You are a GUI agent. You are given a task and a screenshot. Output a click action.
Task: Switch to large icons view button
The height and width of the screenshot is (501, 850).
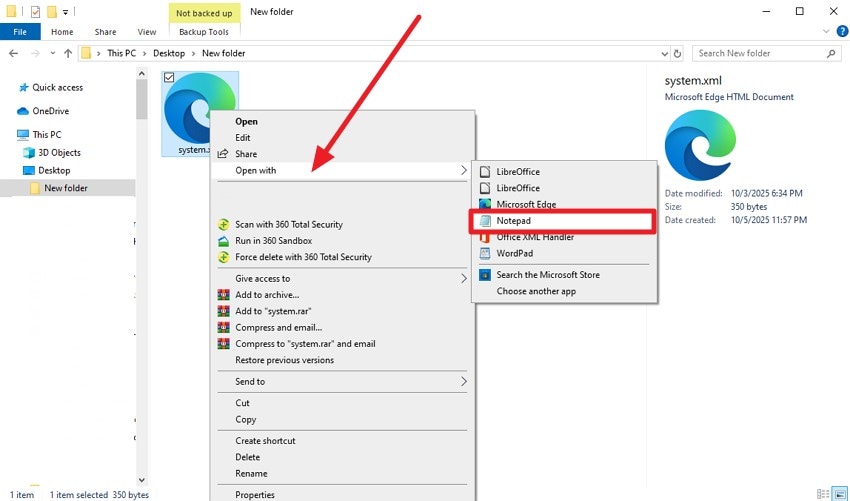point(838,494)
